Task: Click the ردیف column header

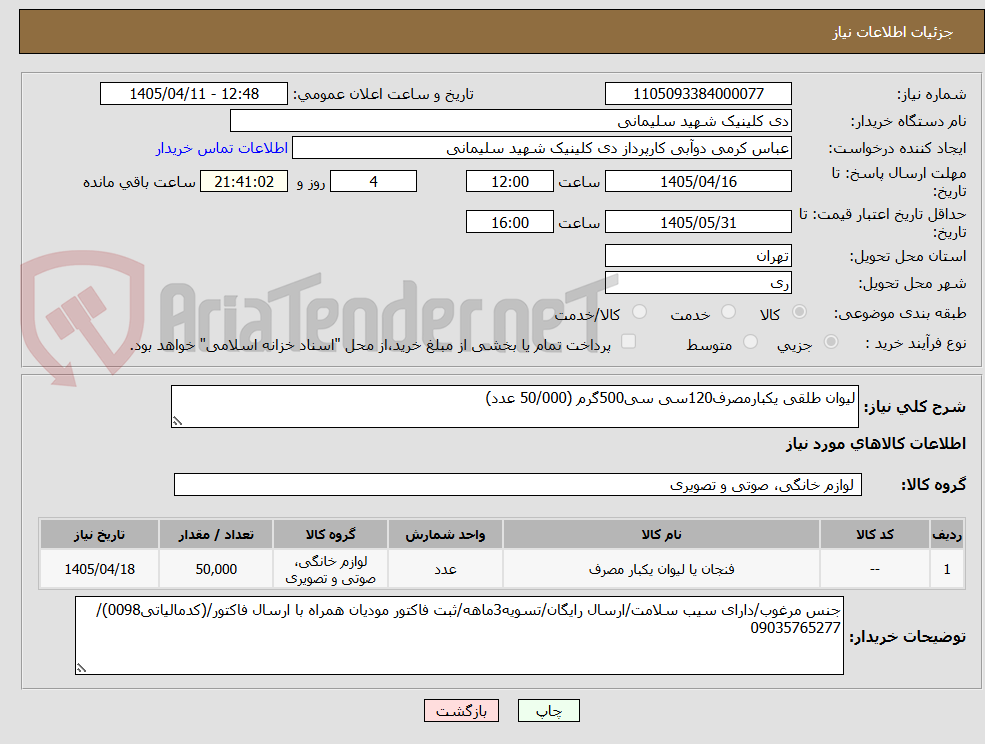Action: point(947,534)
